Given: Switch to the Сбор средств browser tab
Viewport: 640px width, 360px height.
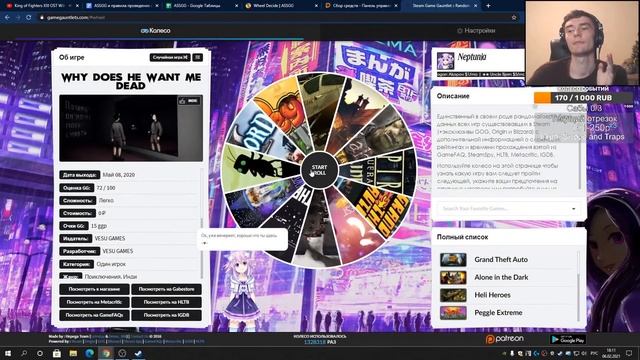Looking at the screenshot, I should (x=361, y=6).
